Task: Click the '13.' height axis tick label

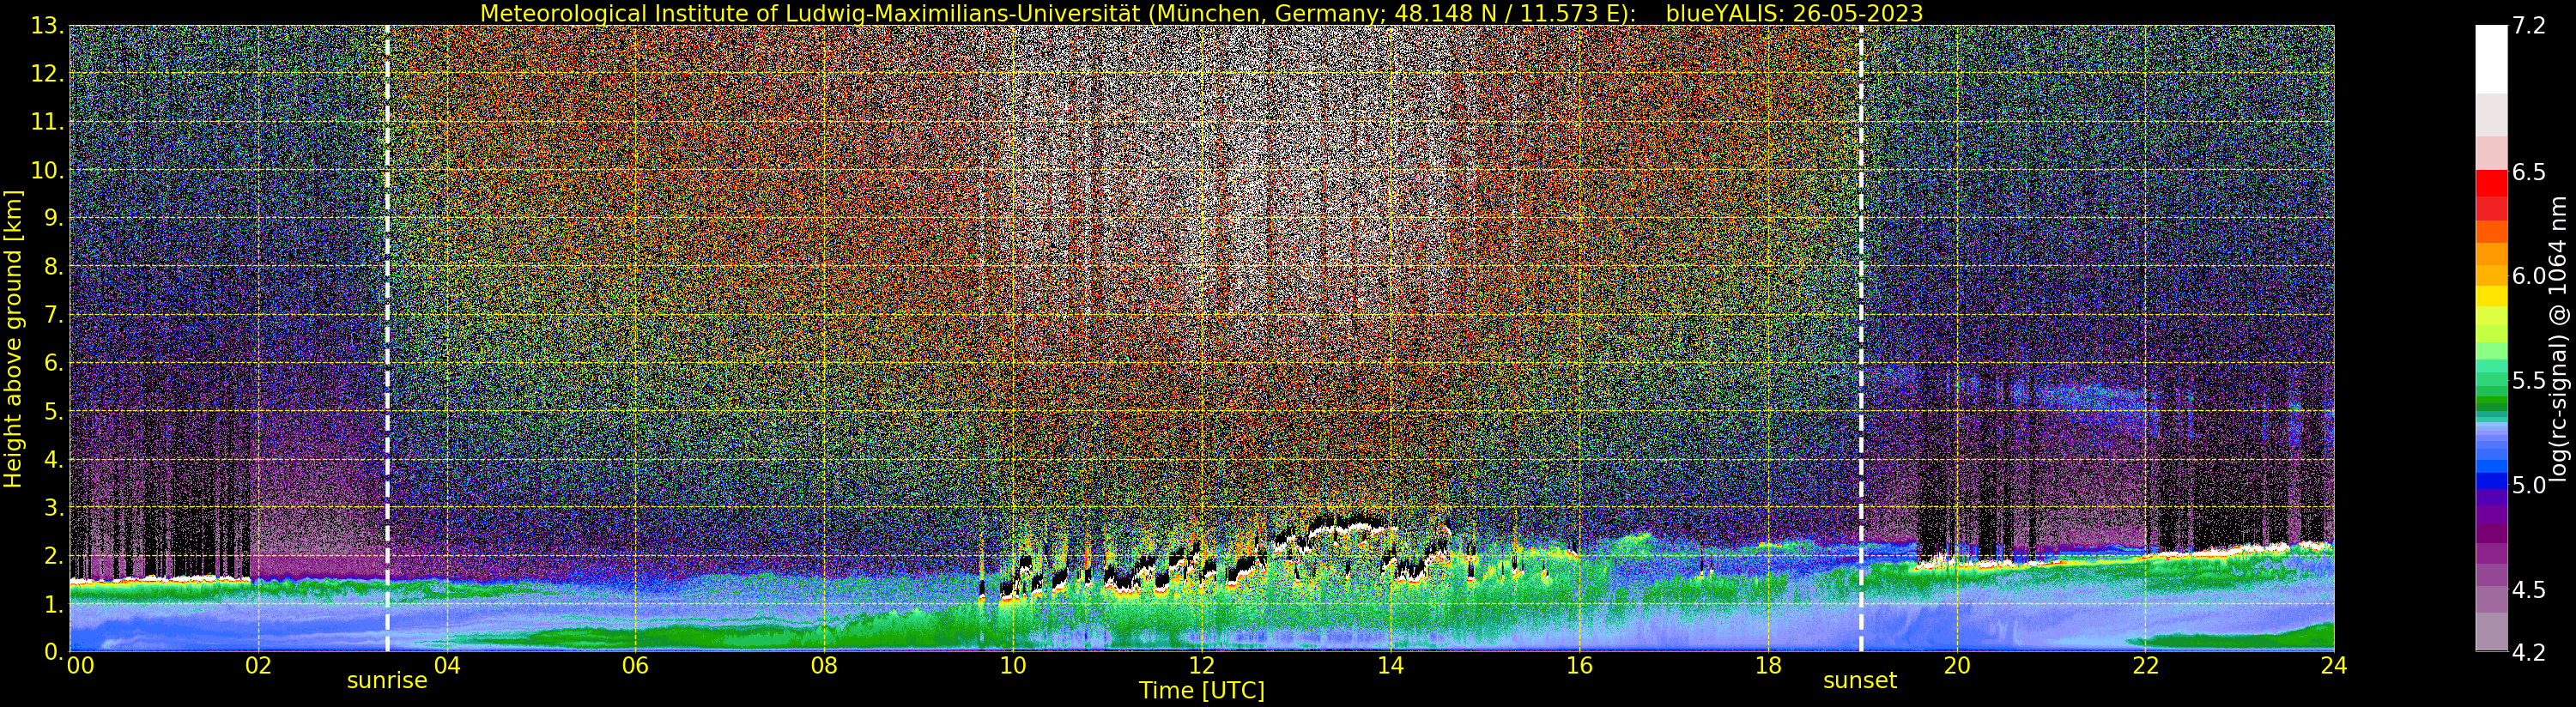Action: [x=47, y=26]
